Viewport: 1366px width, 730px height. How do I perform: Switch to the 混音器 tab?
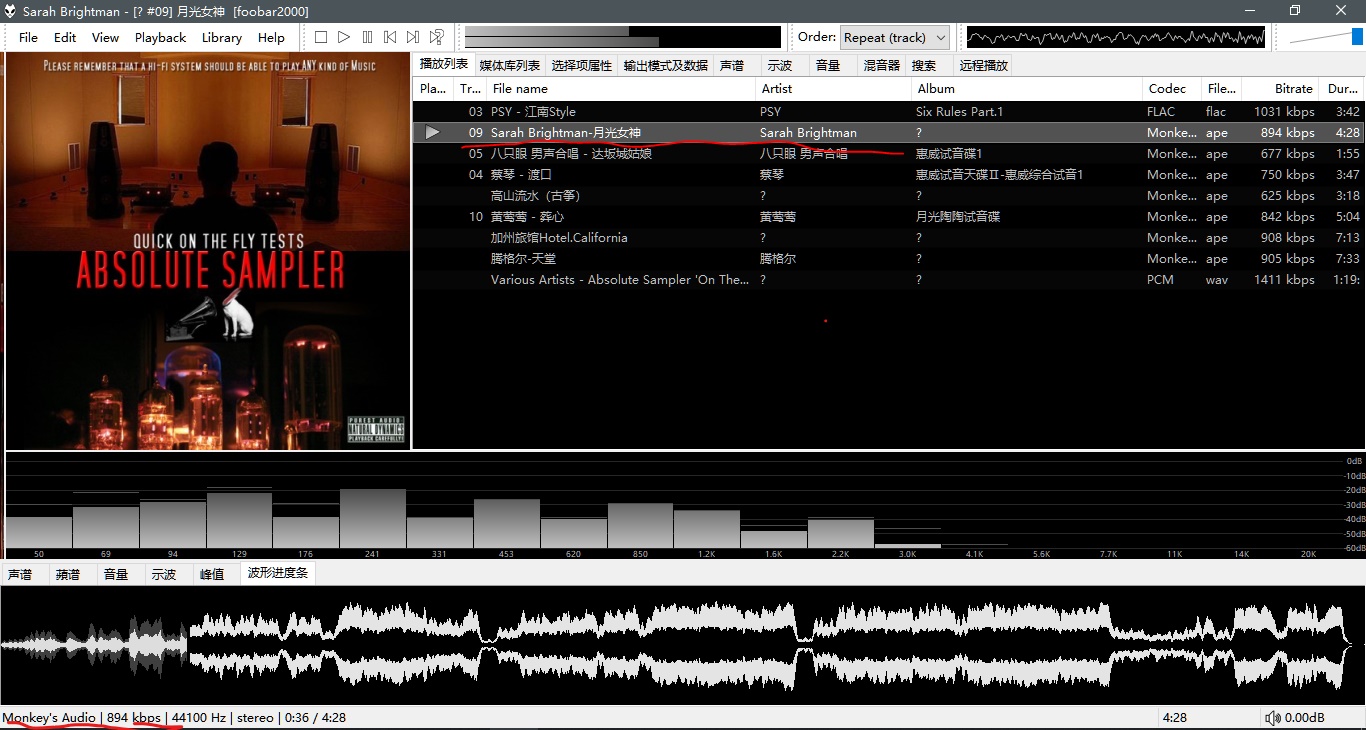[881, 66]
